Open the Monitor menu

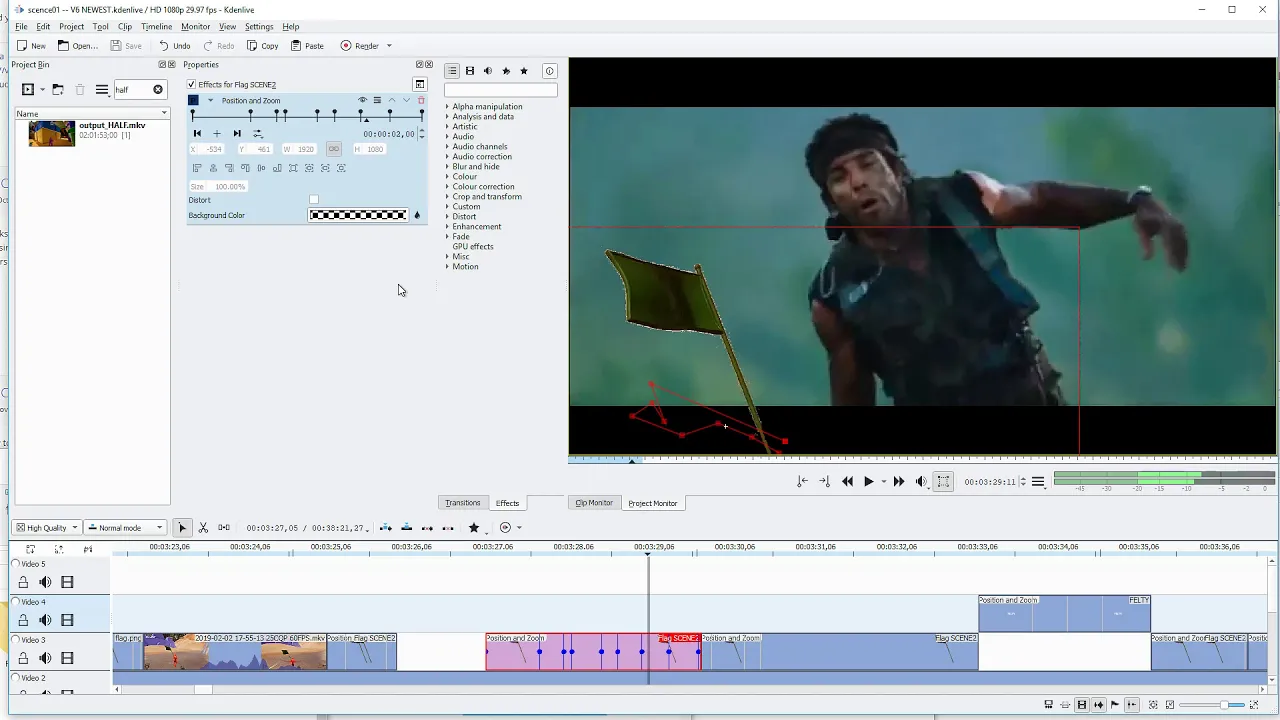[195, 27]
